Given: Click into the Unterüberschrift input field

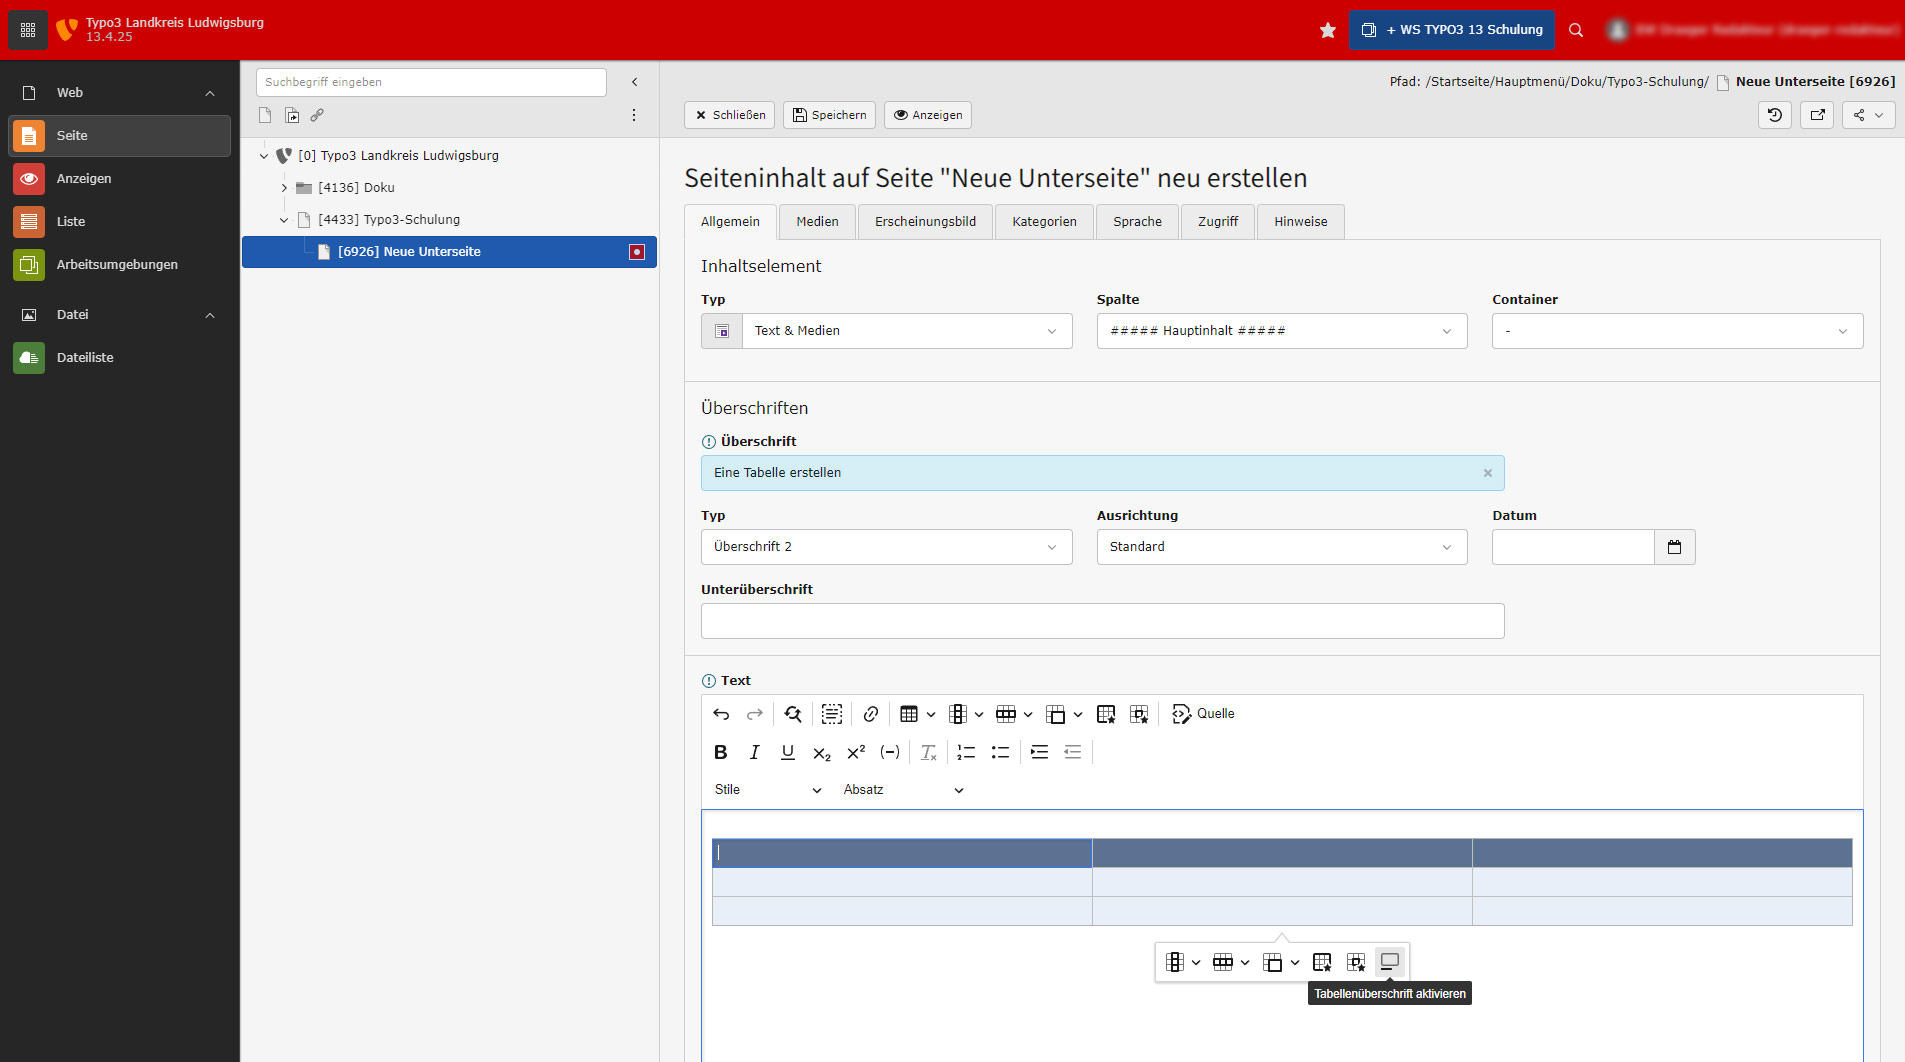Looking at the screenshot, I should [x=1102, y=621].
